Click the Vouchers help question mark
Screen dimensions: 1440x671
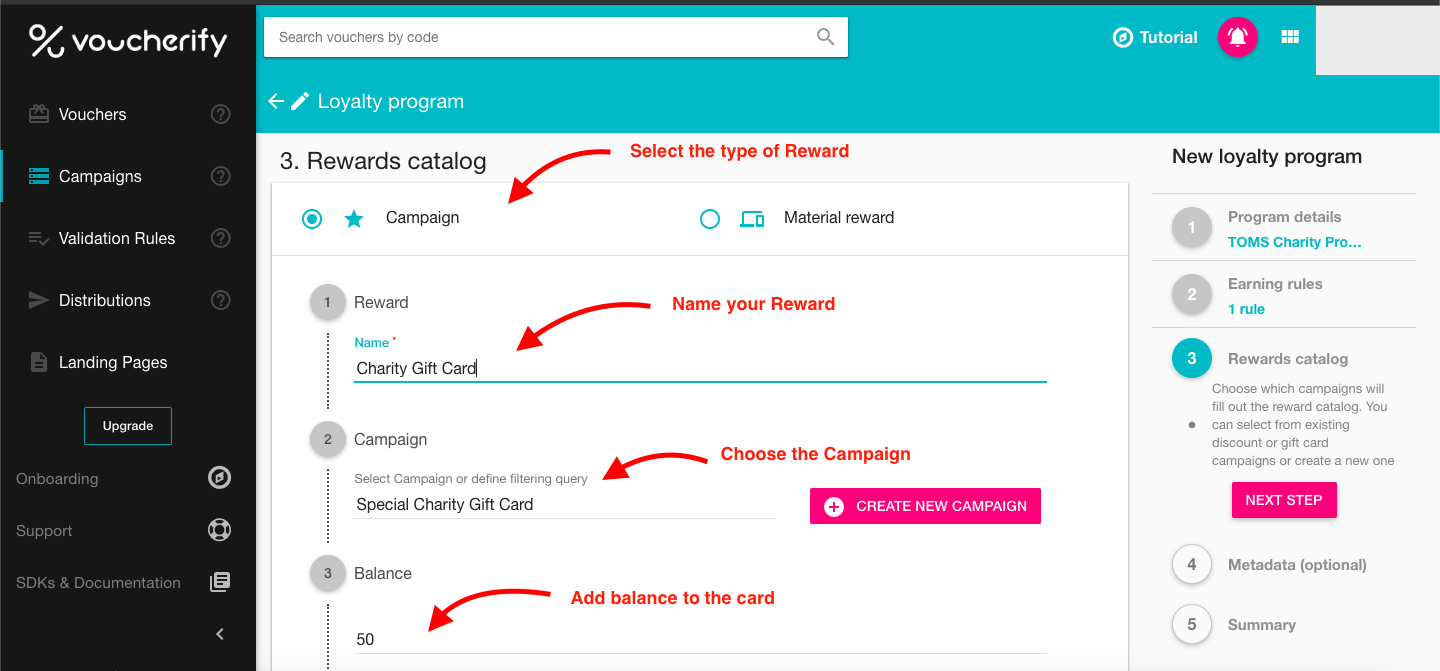(220, 114)
